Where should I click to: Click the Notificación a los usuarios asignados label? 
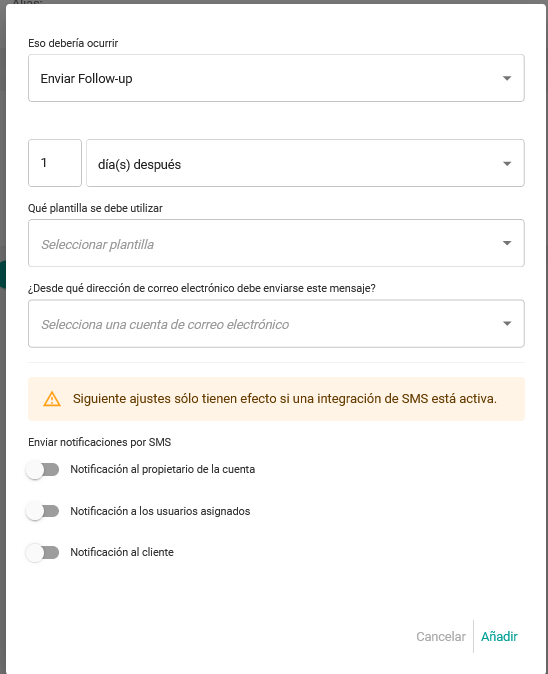tap(160, 512)
